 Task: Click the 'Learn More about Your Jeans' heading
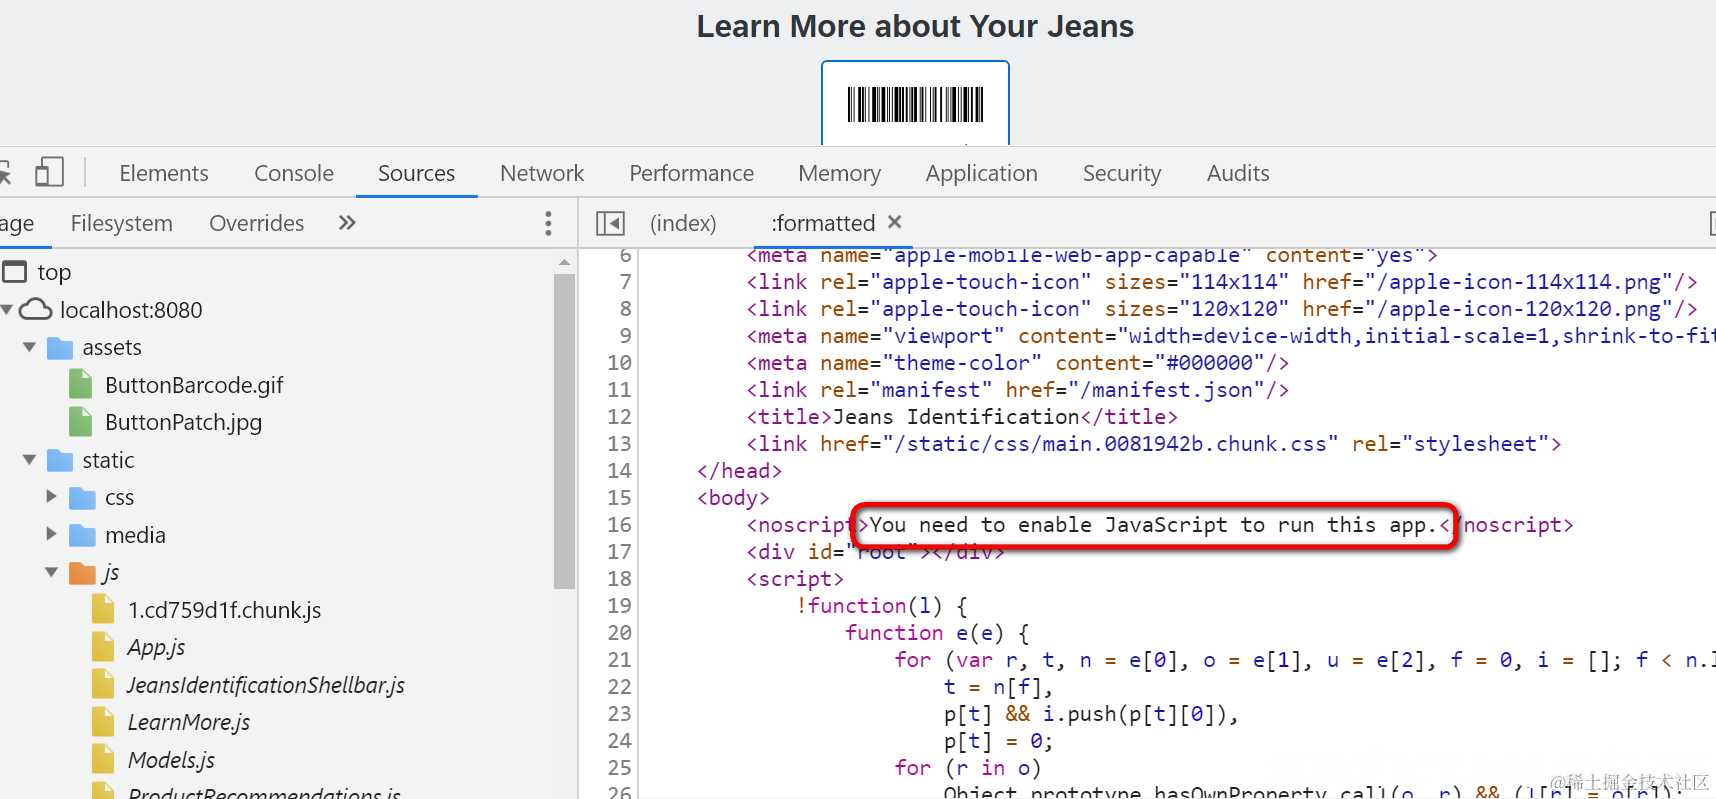(x=915, y=26)
